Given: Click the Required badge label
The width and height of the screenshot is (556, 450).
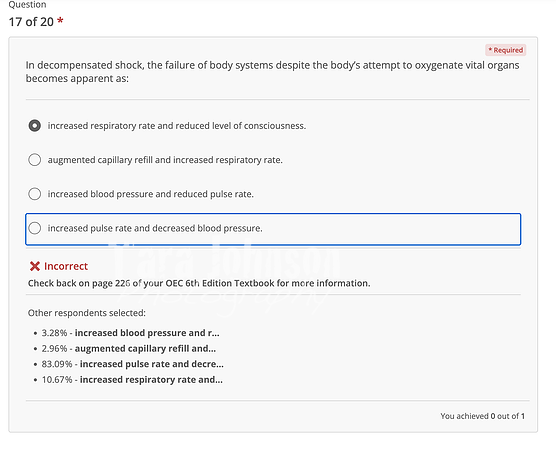Looking at the screenshot, I should coord(505,50).
